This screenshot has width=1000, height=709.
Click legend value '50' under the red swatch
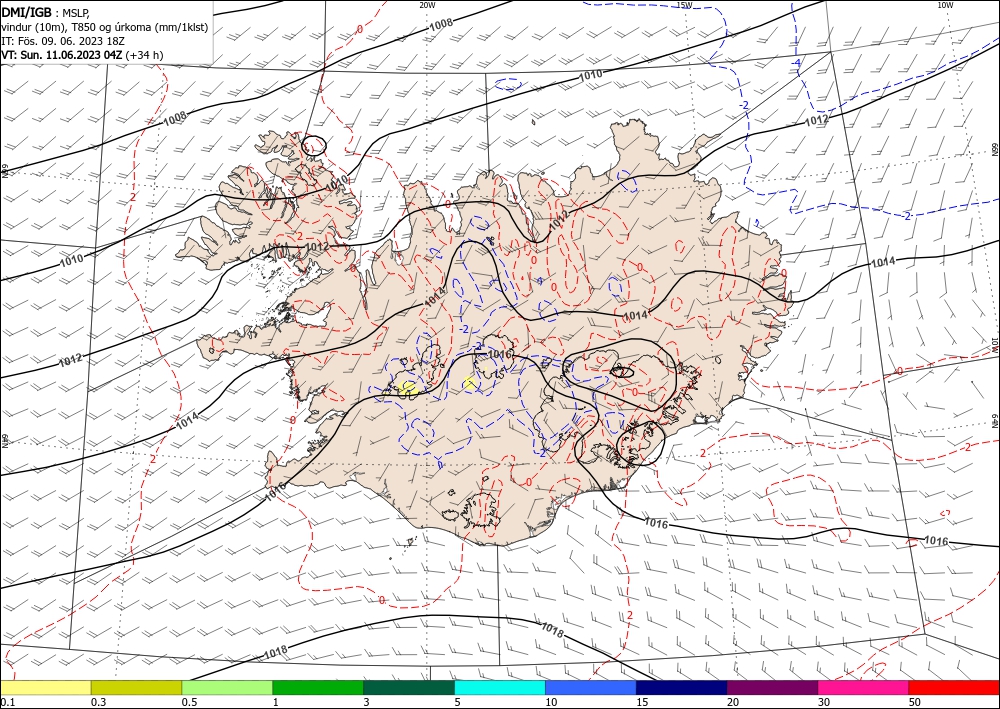915,702
